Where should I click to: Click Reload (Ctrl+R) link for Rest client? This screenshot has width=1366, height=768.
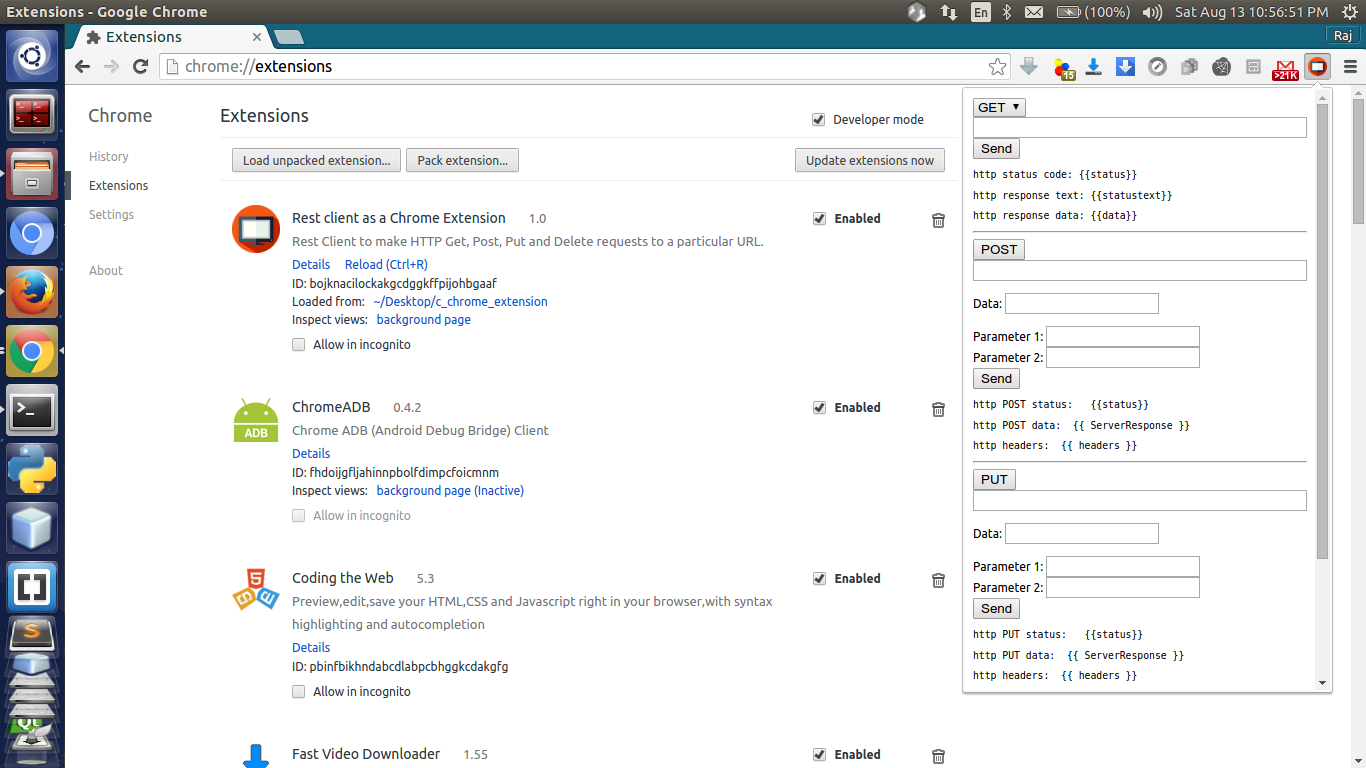point(386,265)
